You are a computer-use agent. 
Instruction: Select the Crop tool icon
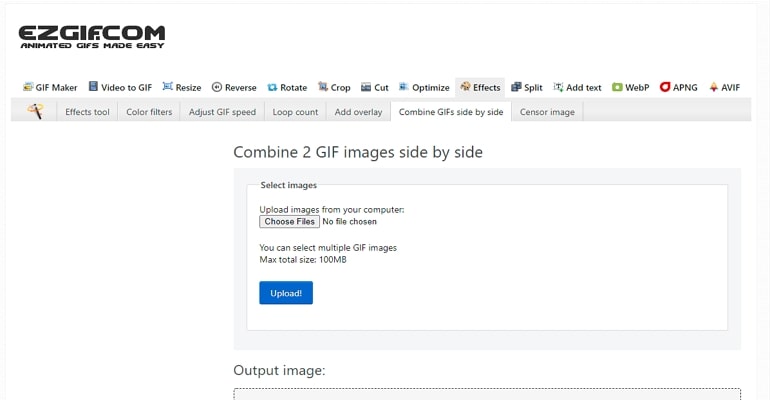point(323,86)
